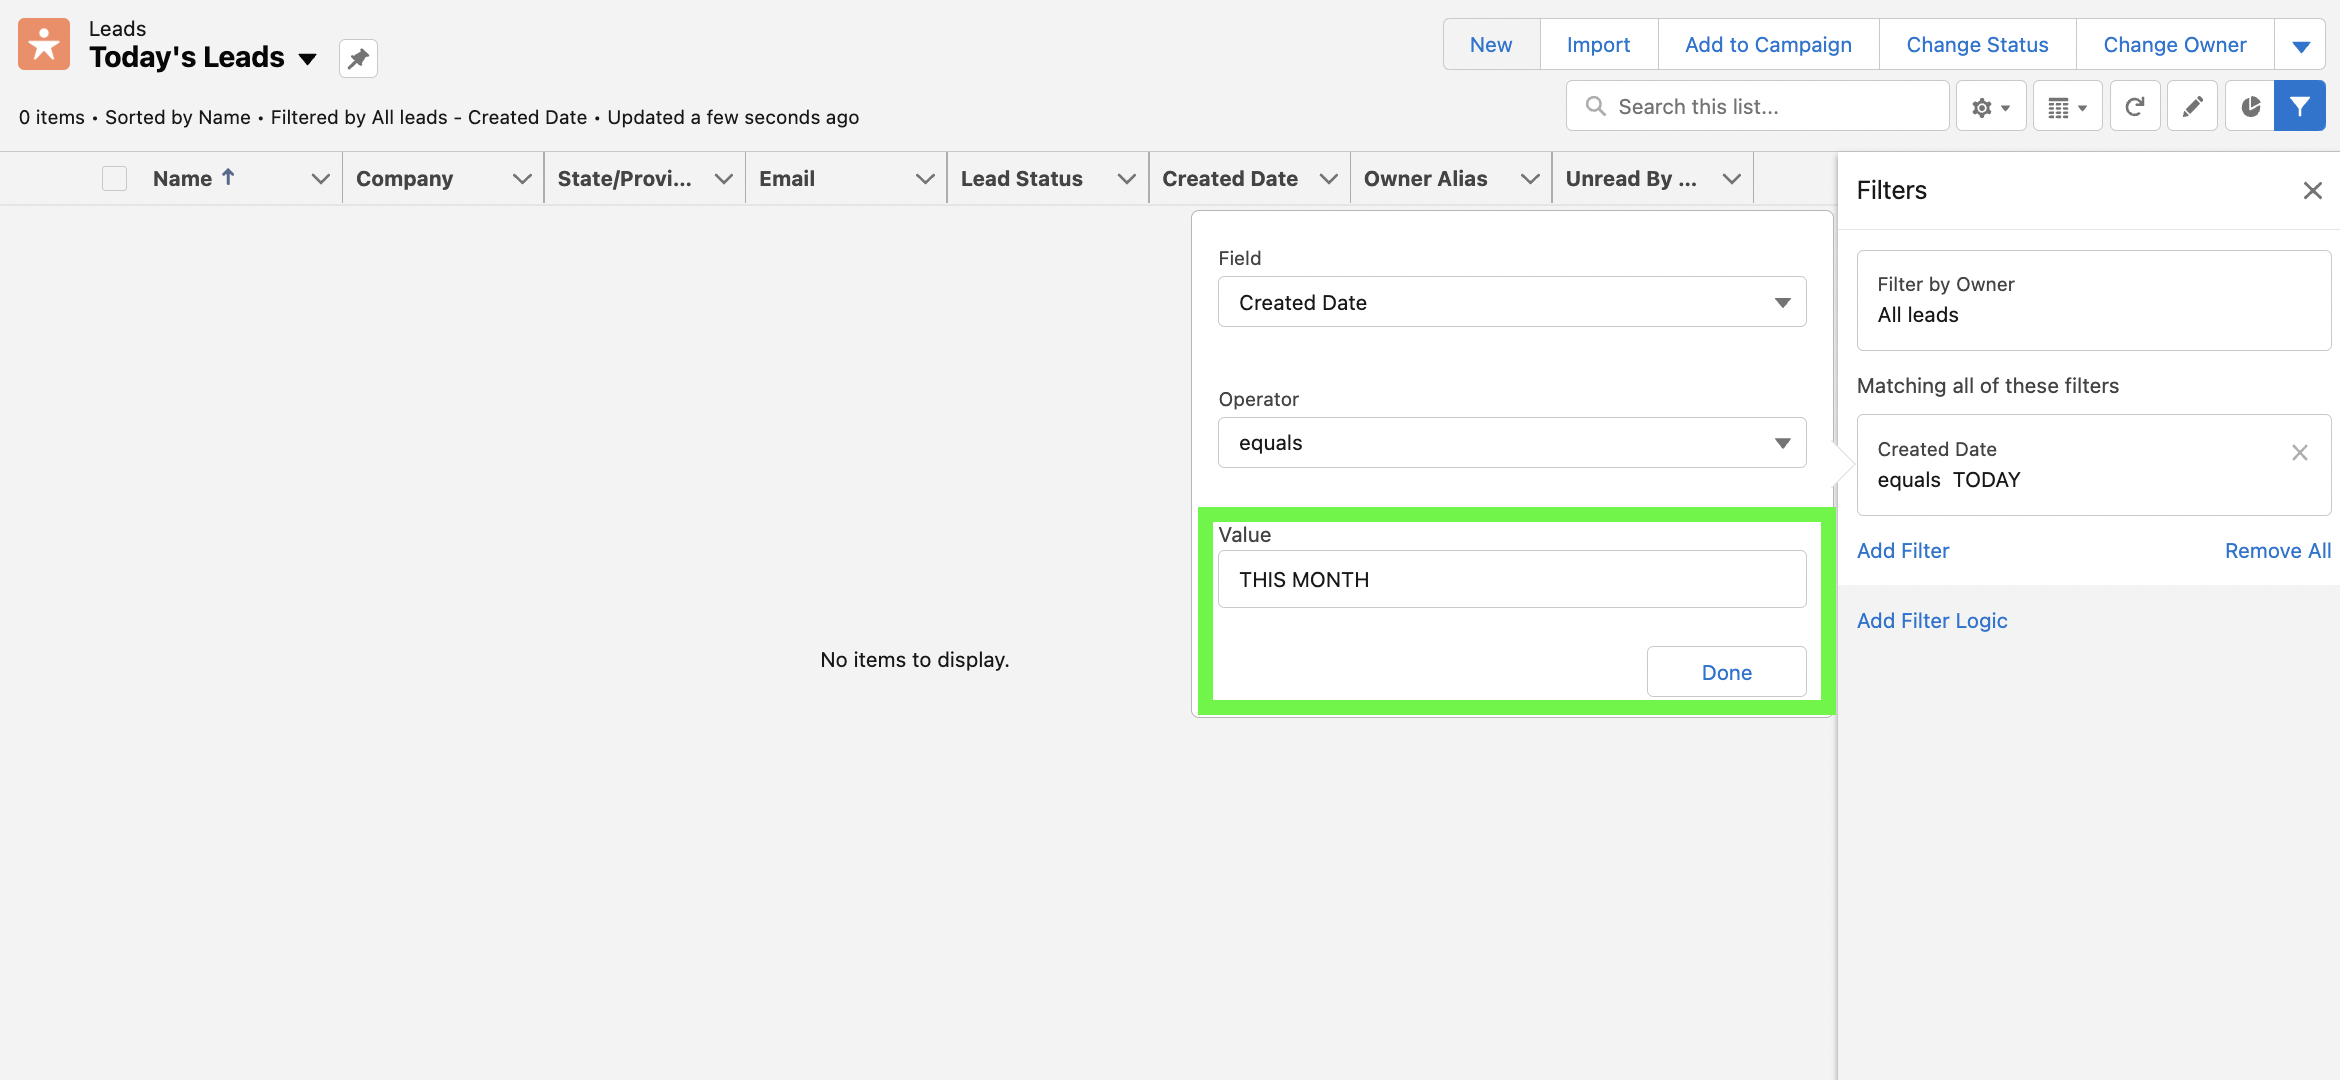The image size is (2340, 1080).
Task: Pin the Today's Leads list view
Action: (x=358, y=58)
